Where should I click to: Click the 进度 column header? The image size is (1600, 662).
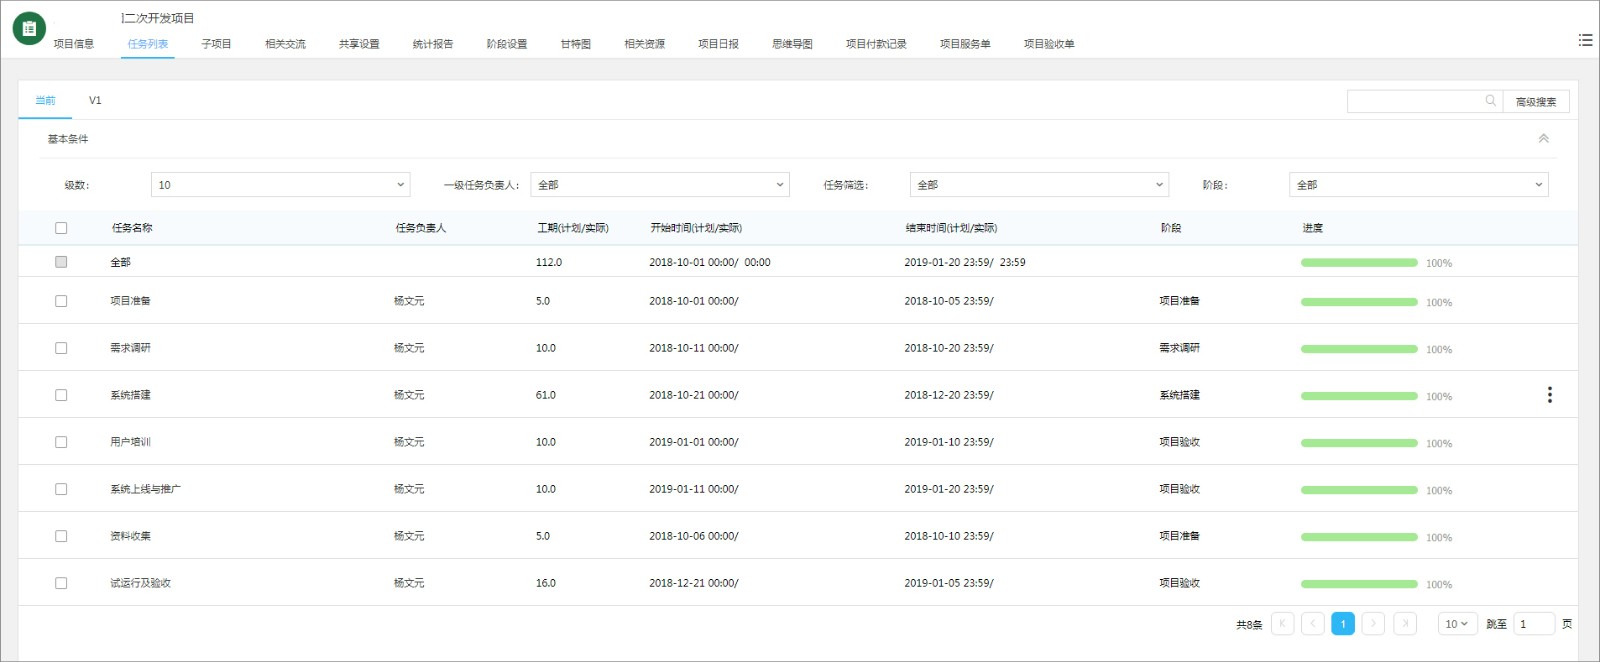click(1312, 228)
